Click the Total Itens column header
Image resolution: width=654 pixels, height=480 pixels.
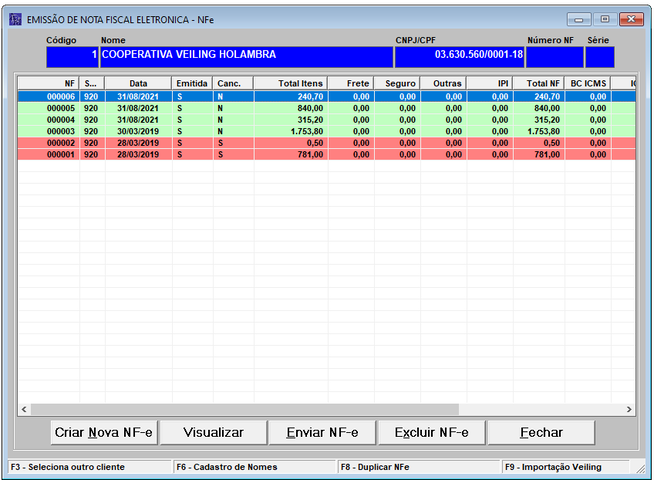(x=290, y=83)
